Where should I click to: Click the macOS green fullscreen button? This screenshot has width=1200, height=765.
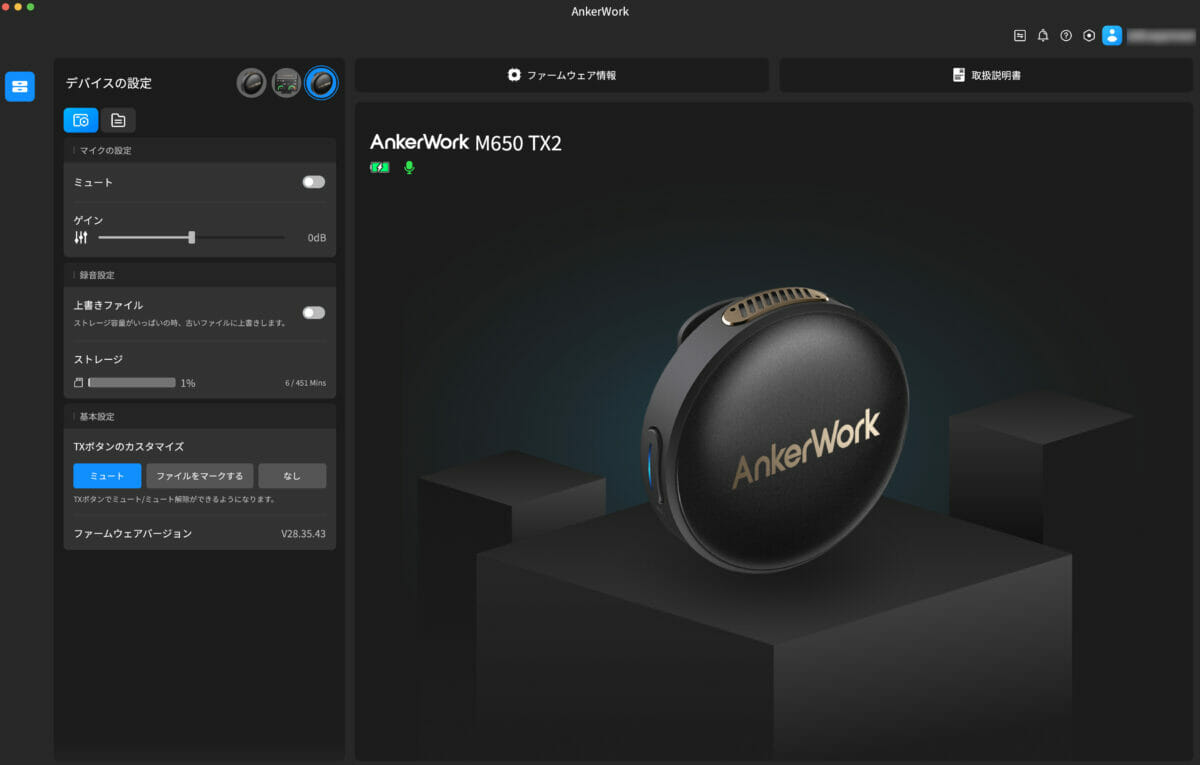click(x=31, y=7)
